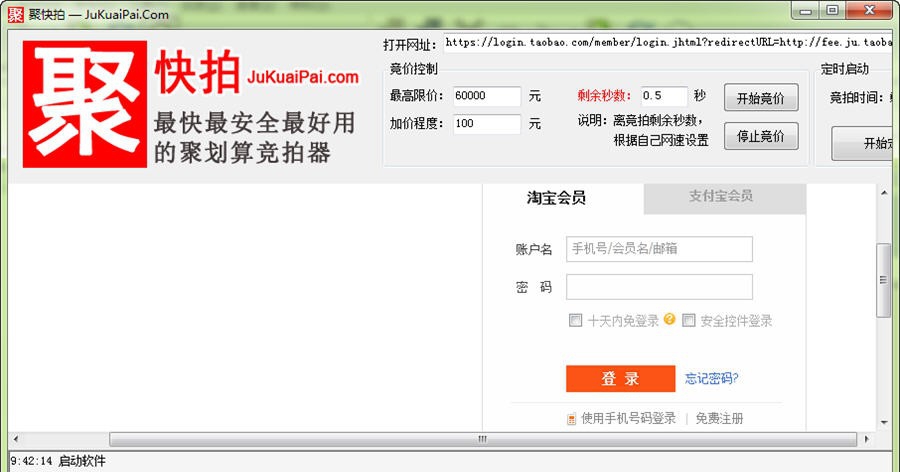Enable the 十天内免登录 checkbox

click(x=575, y=320)
